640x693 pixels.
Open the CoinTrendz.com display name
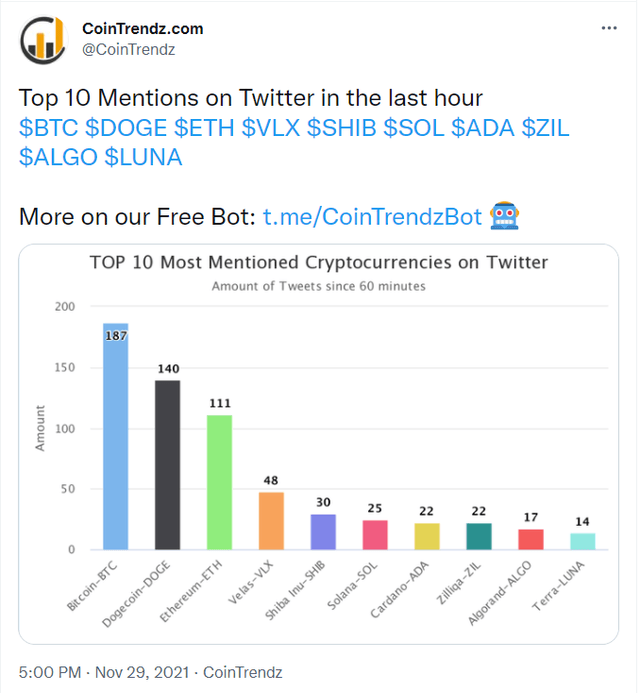point(142,28)
